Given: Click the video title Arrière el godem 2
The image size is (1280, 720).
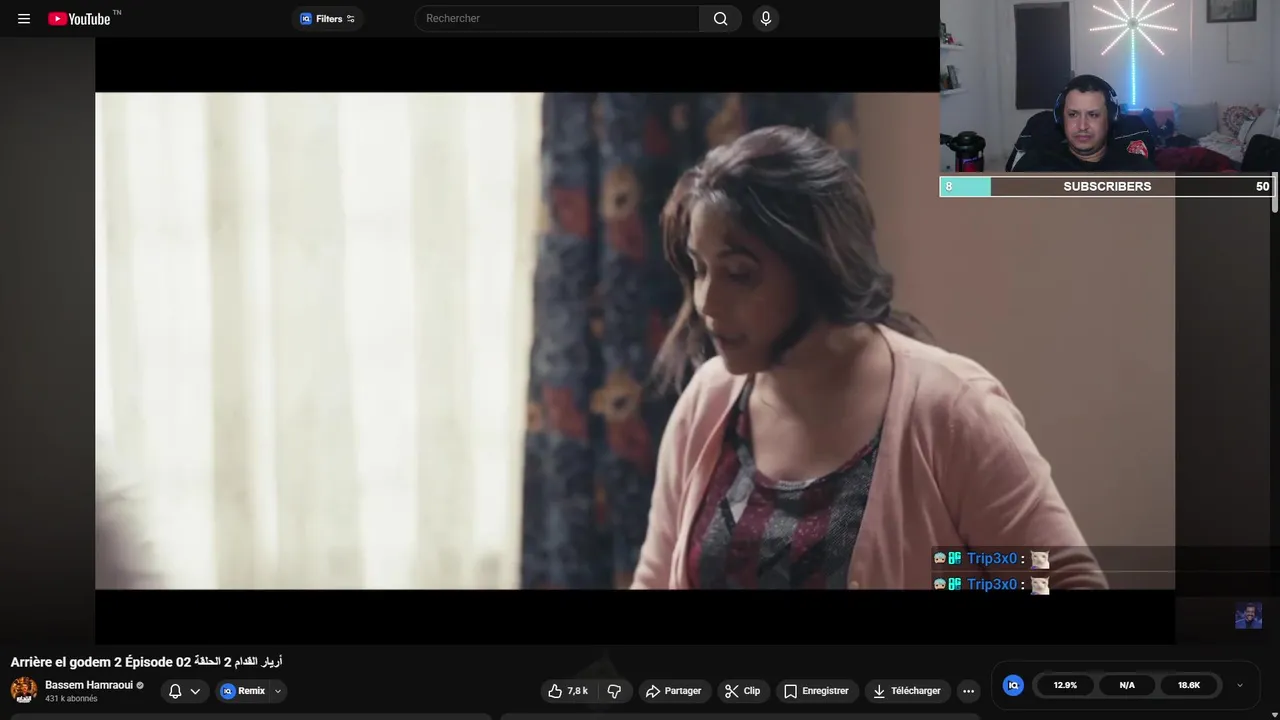Looking at the screenshot, I should 146,662.
